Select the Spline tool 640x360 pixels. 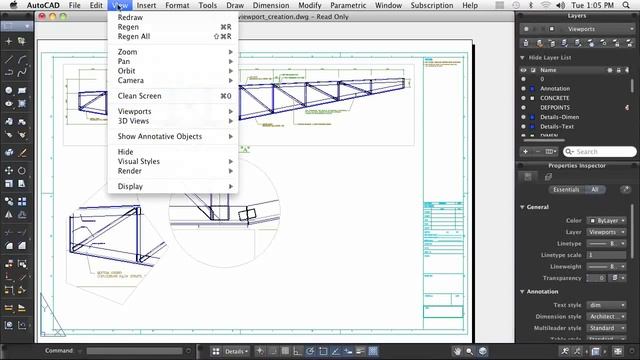point(22,73)
